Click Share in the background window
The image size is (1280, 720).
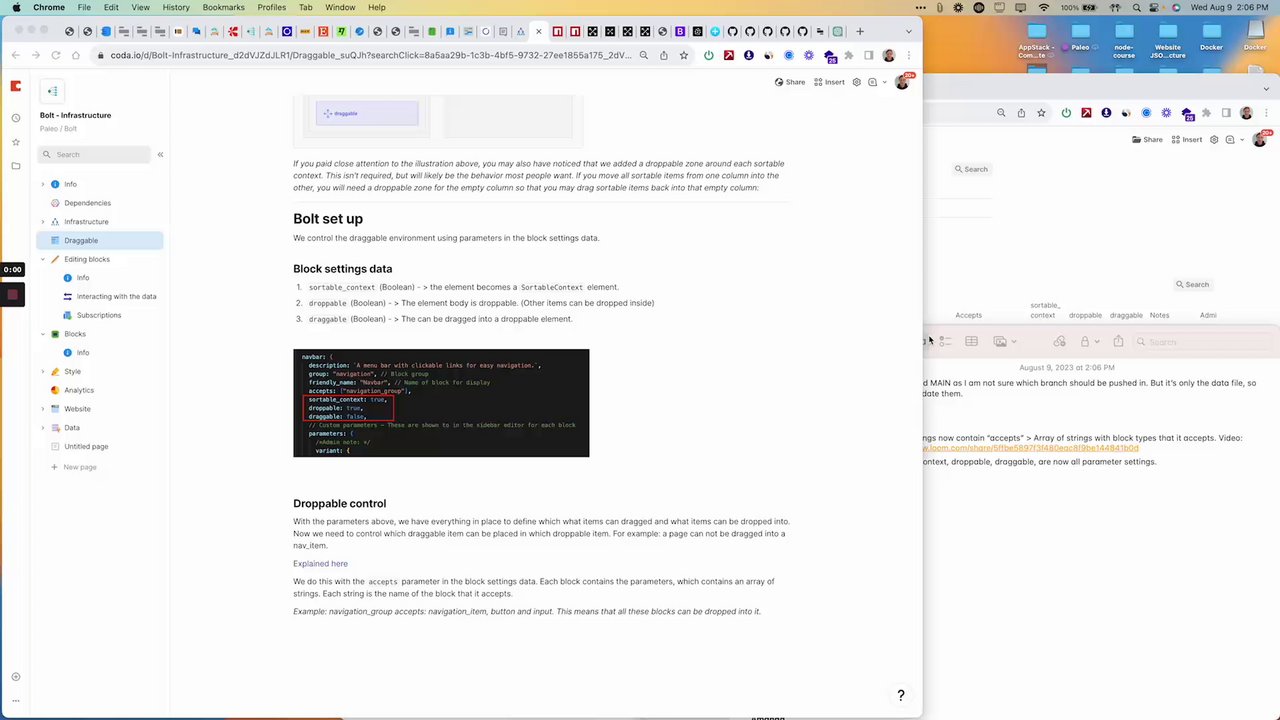1147,139
